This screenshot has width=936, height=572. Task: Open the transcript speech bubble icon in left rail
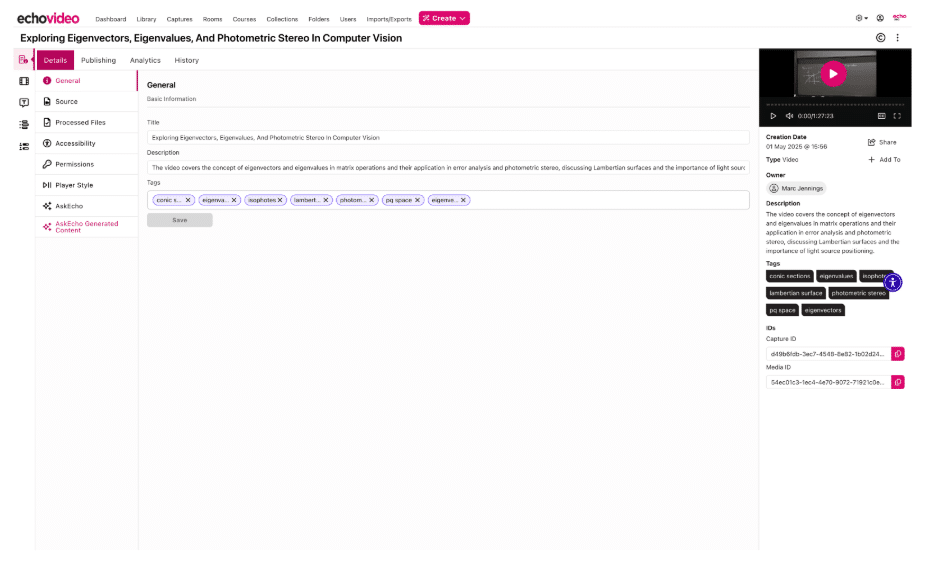[x=24, y=103]
